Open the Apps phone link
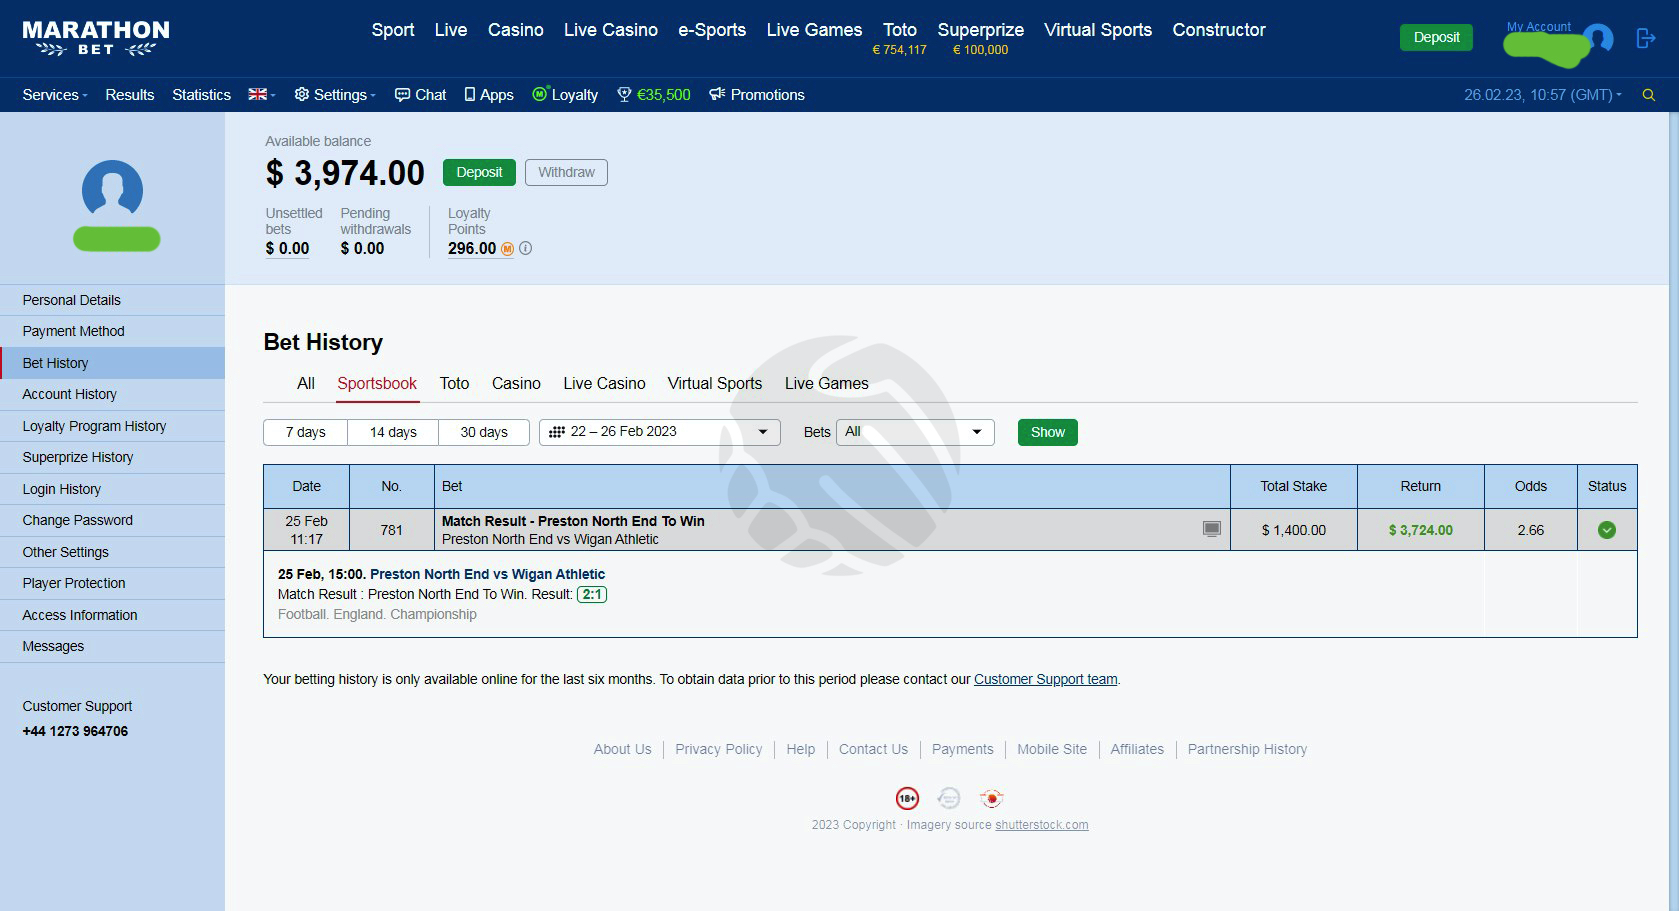 [489, 95]
